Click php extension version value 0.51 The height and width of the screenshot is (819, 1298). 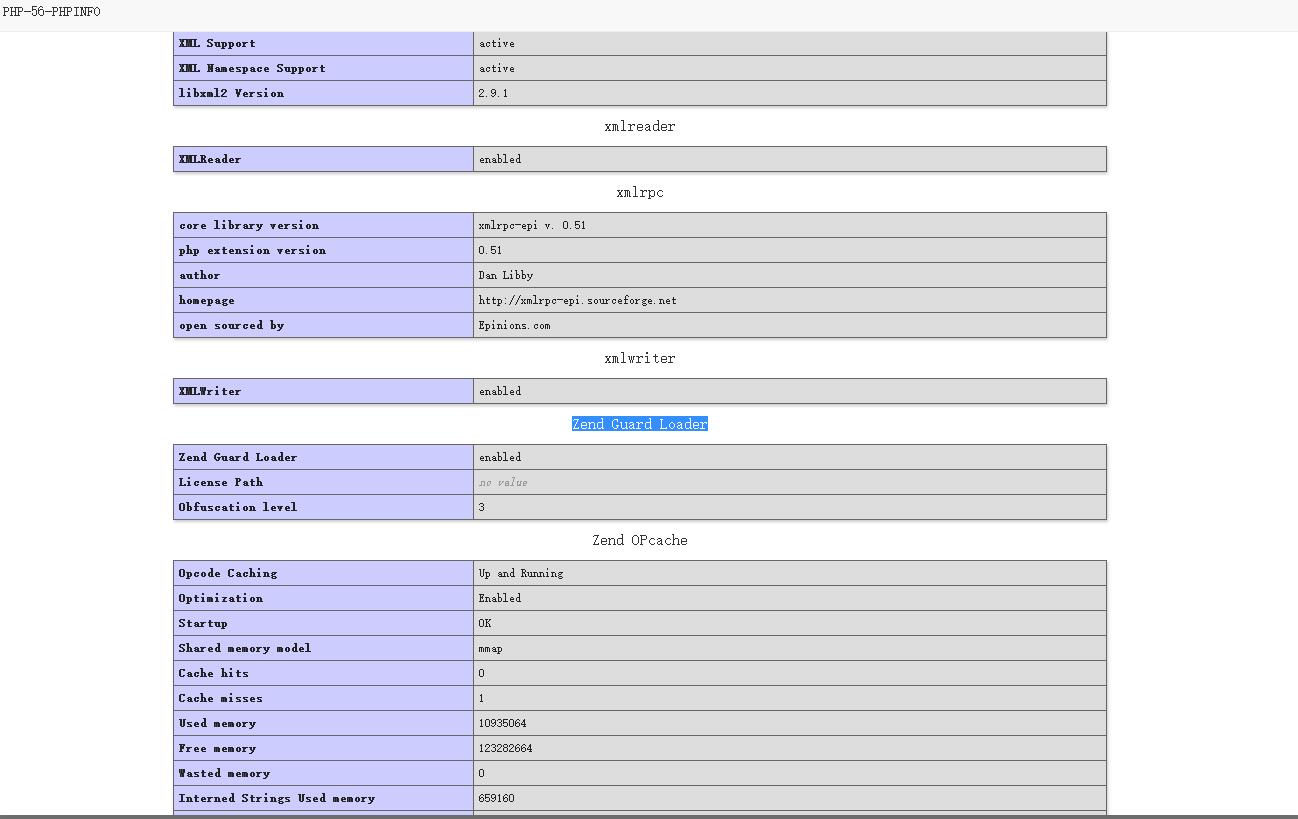pos(490,250)
